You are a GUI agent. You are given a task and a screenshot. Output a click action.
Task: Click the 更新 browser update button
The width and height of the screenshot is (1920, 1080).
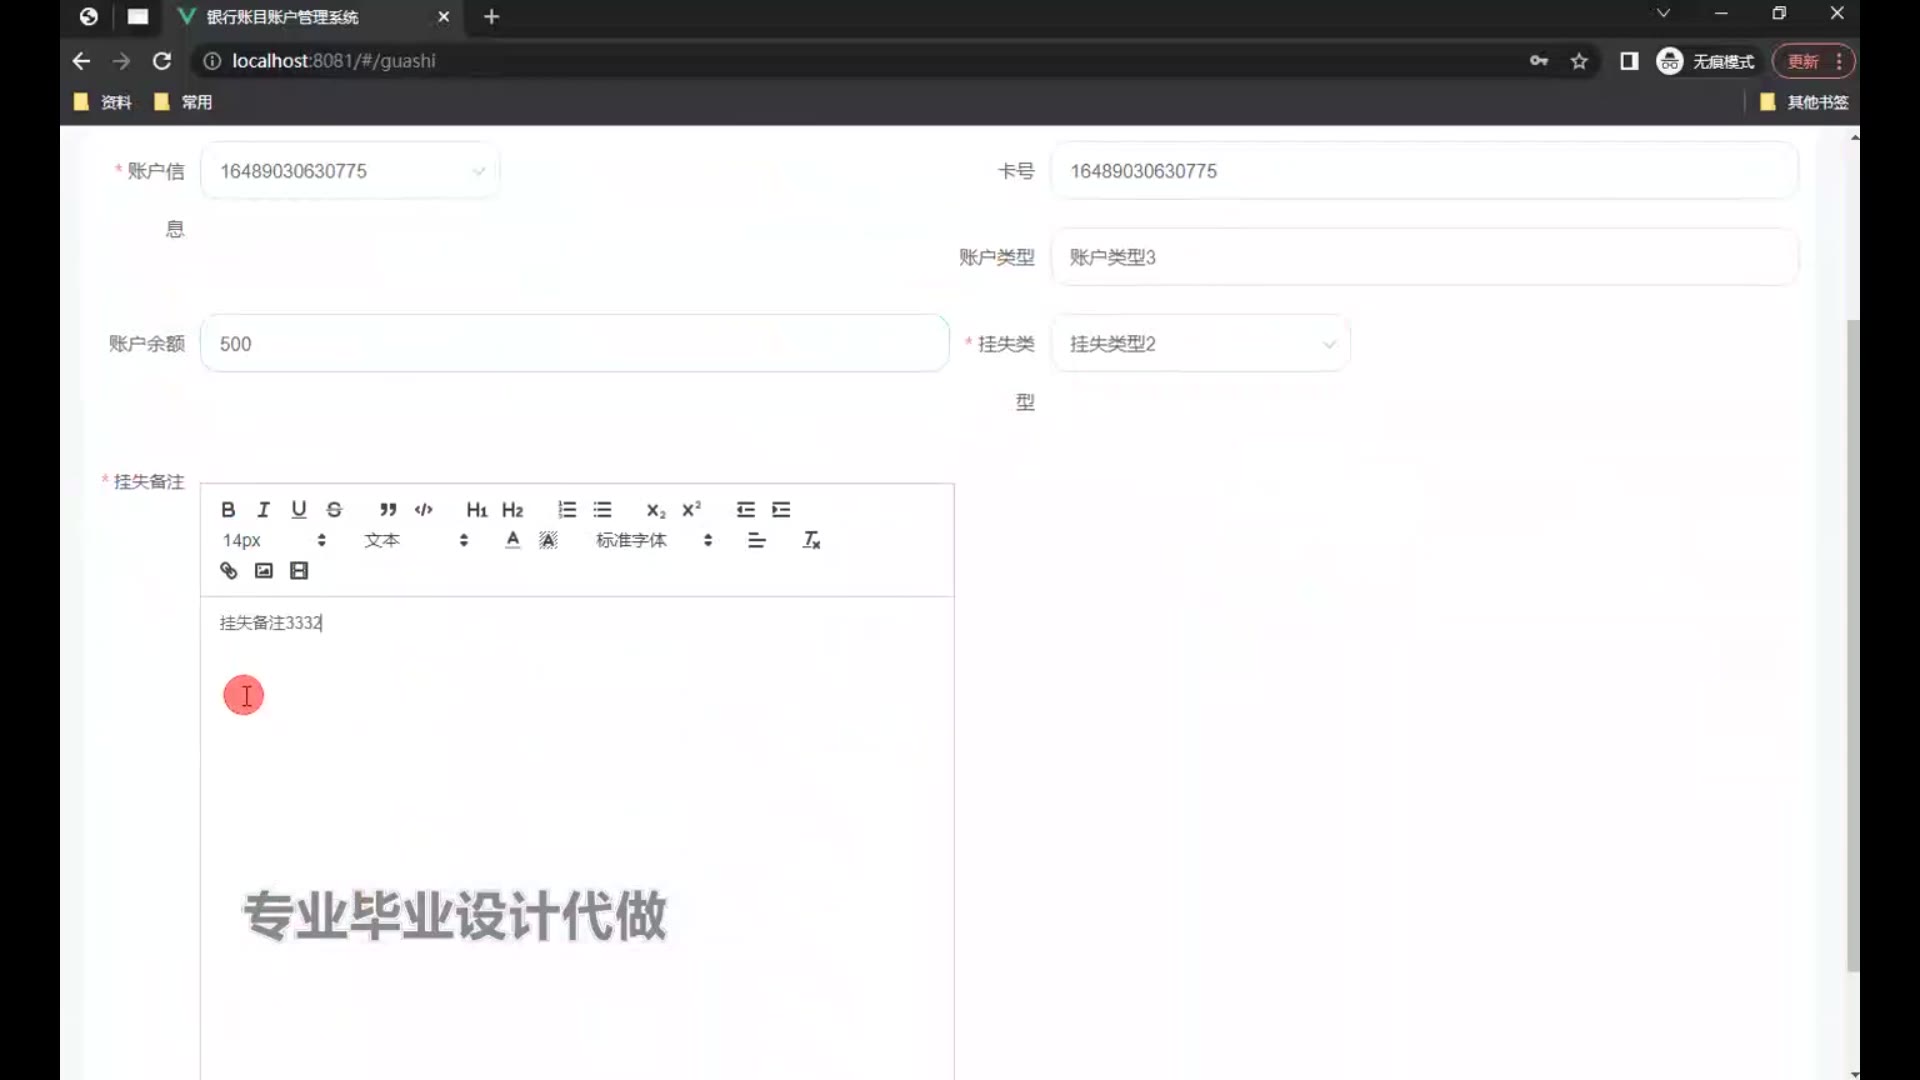[x=1803, y=62]
